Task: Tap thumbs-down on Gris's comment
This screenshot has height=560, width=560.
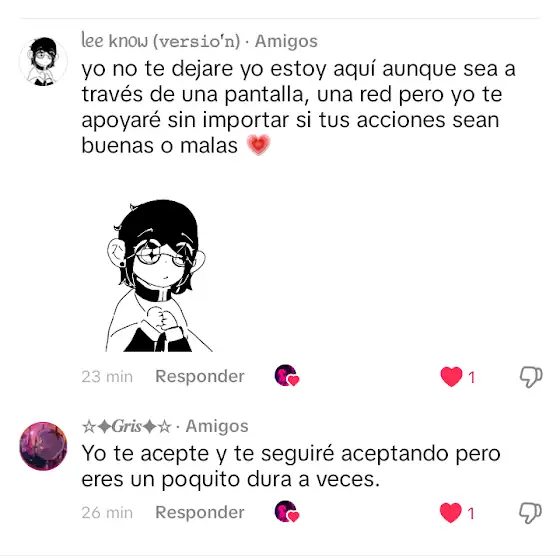Action: (x=530, y=513)
